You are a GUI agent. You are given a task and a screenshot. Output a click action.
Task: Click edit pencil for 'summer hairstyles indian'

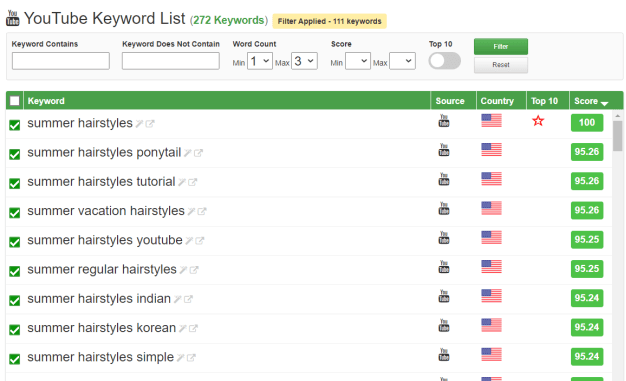(178, 299)
